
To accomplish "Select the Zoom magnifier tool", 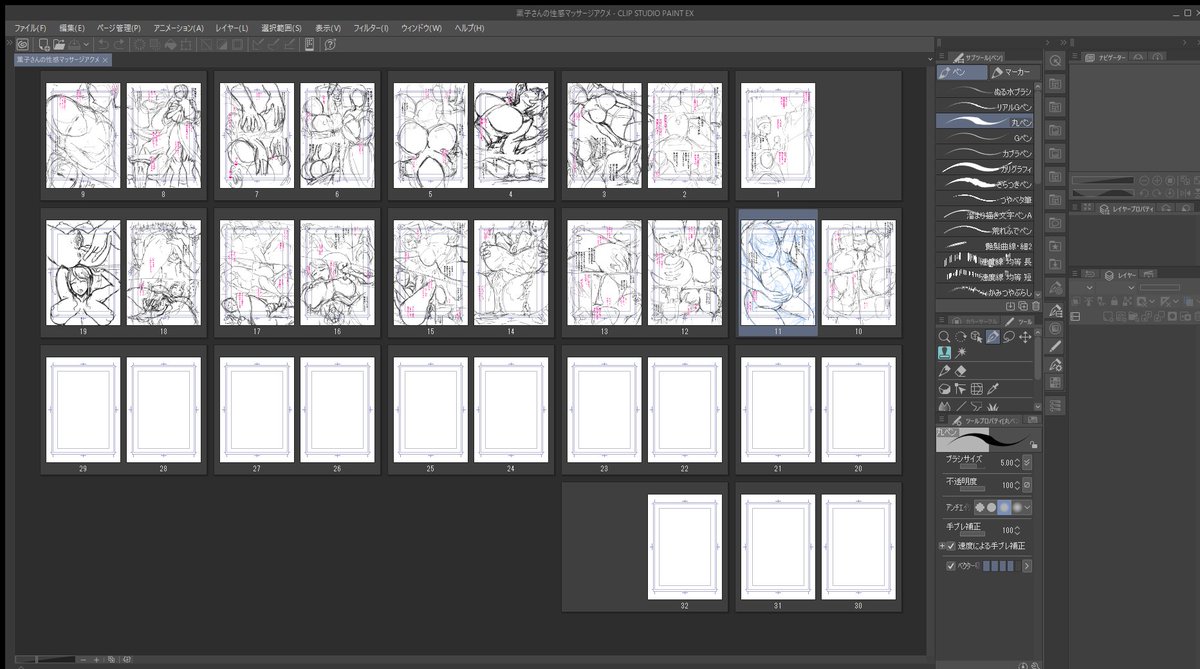I will tap(944, 337).
